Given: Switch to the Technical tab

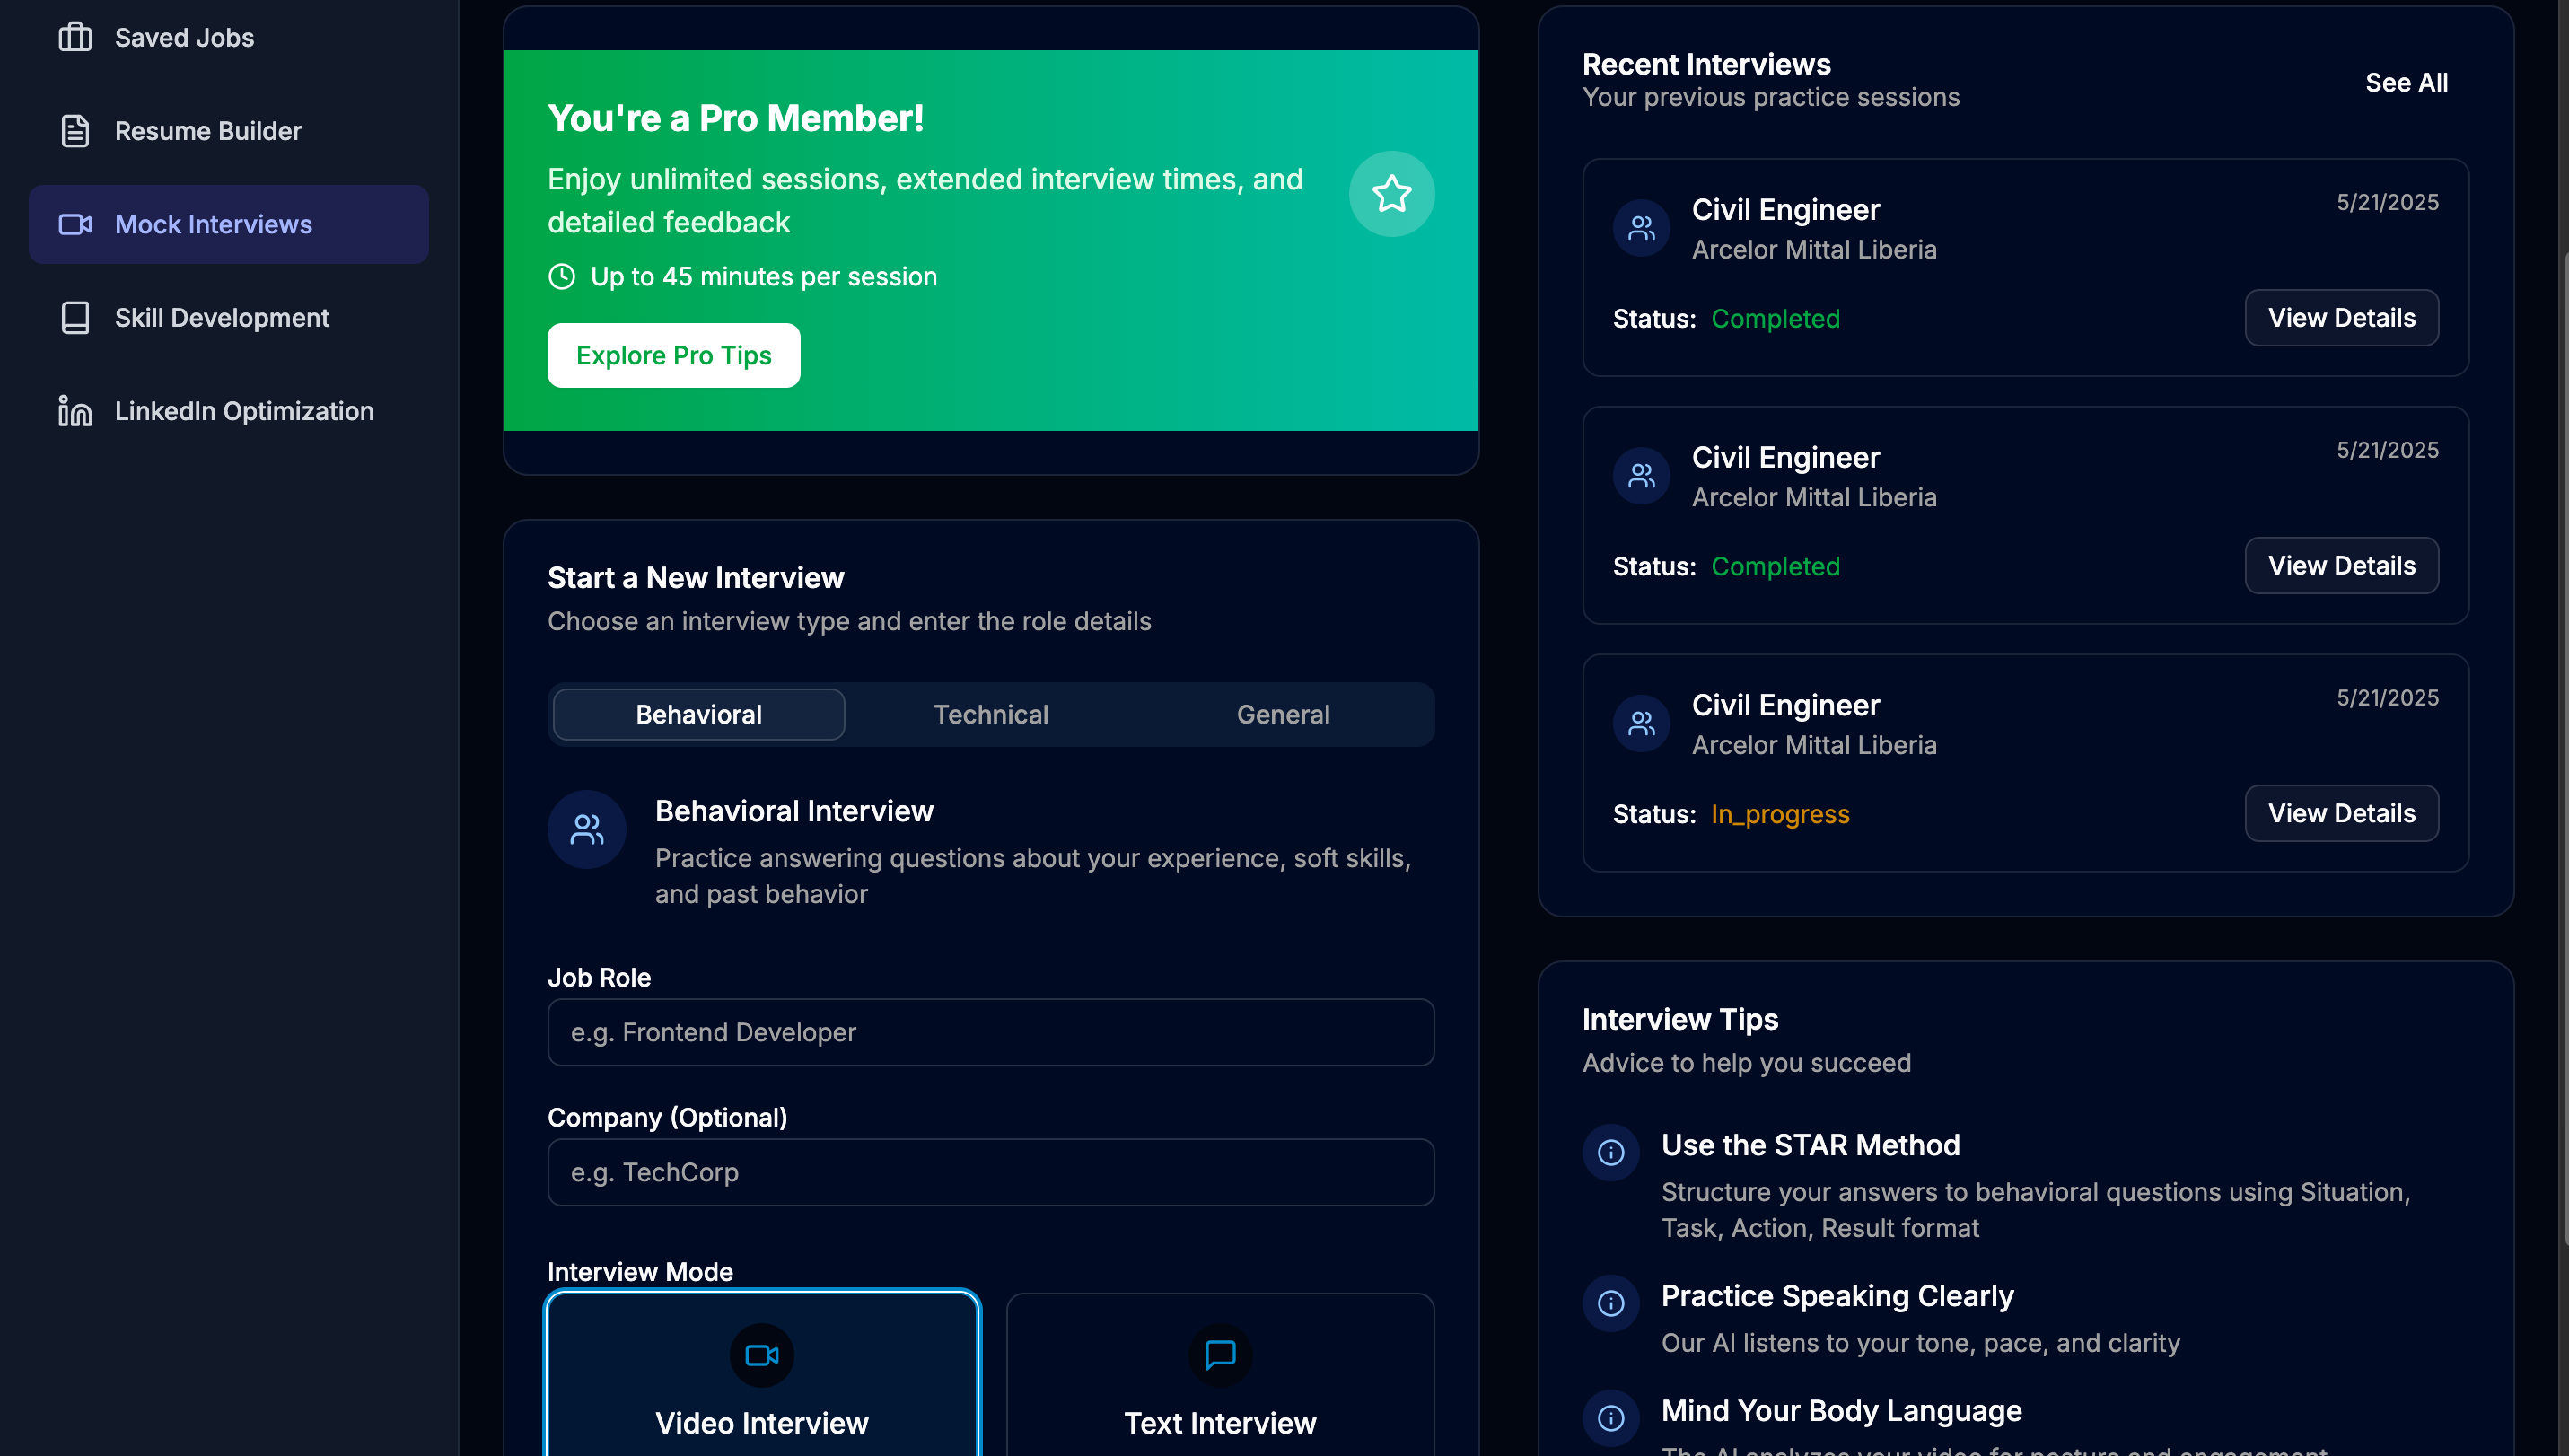Looking at the screenshot, I should [x=991, y=714].
